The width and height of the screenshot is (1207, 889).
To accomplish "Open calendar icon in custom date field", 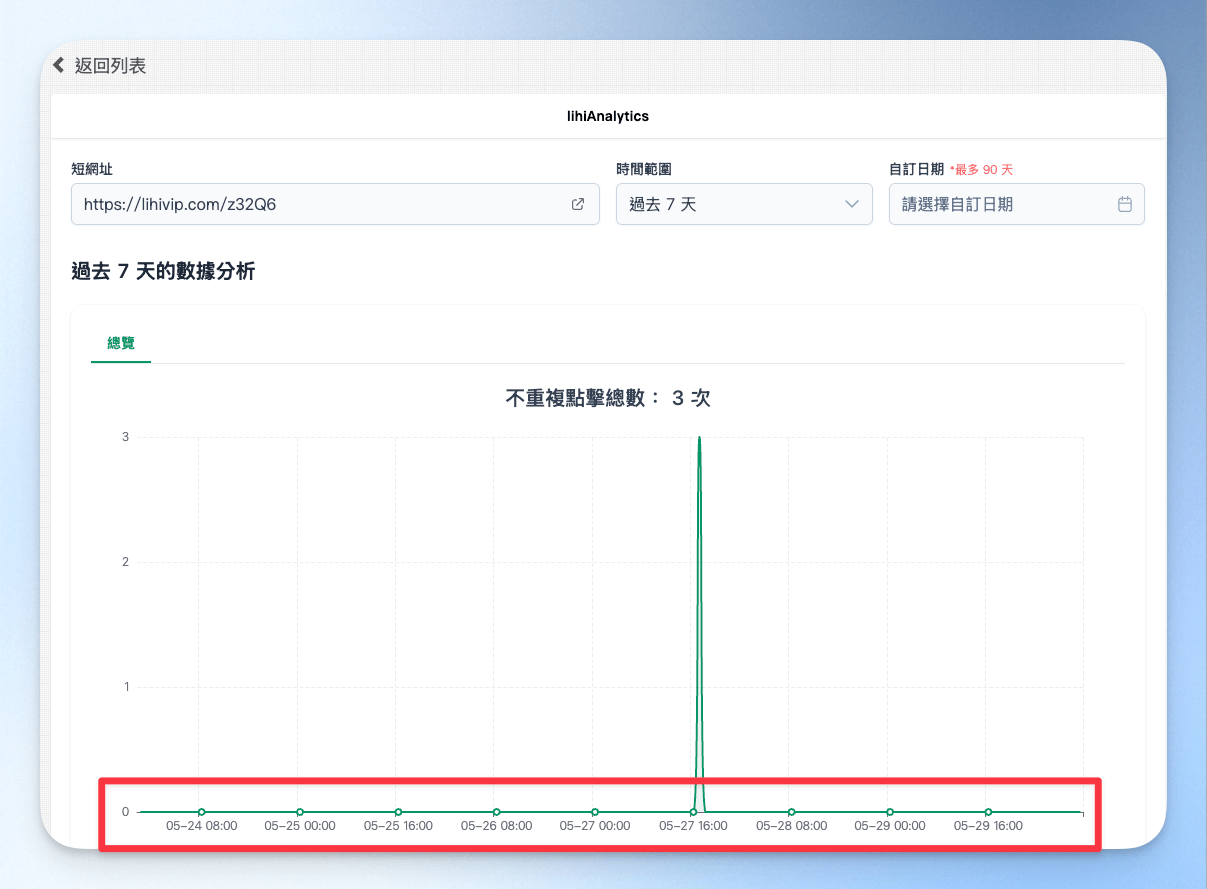I will 1124,204.
